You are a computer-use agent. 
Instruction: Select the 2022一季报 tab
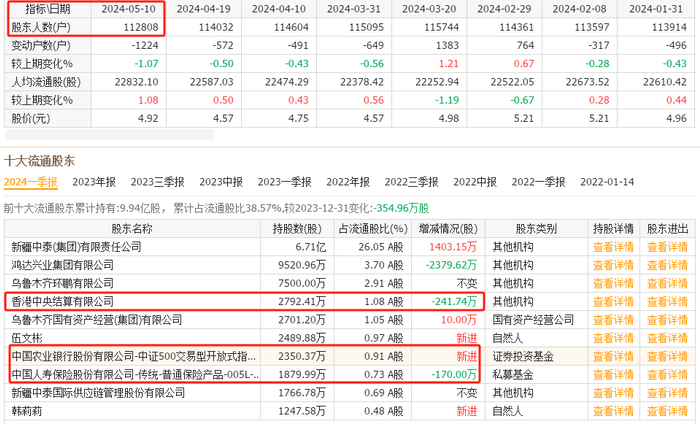click(538, 182)
